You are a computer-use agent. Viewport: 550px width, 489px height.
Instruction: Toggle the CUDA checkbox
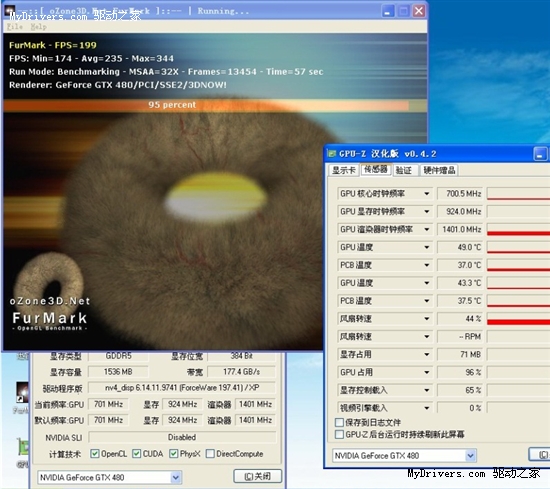click(x=136, y=454)
